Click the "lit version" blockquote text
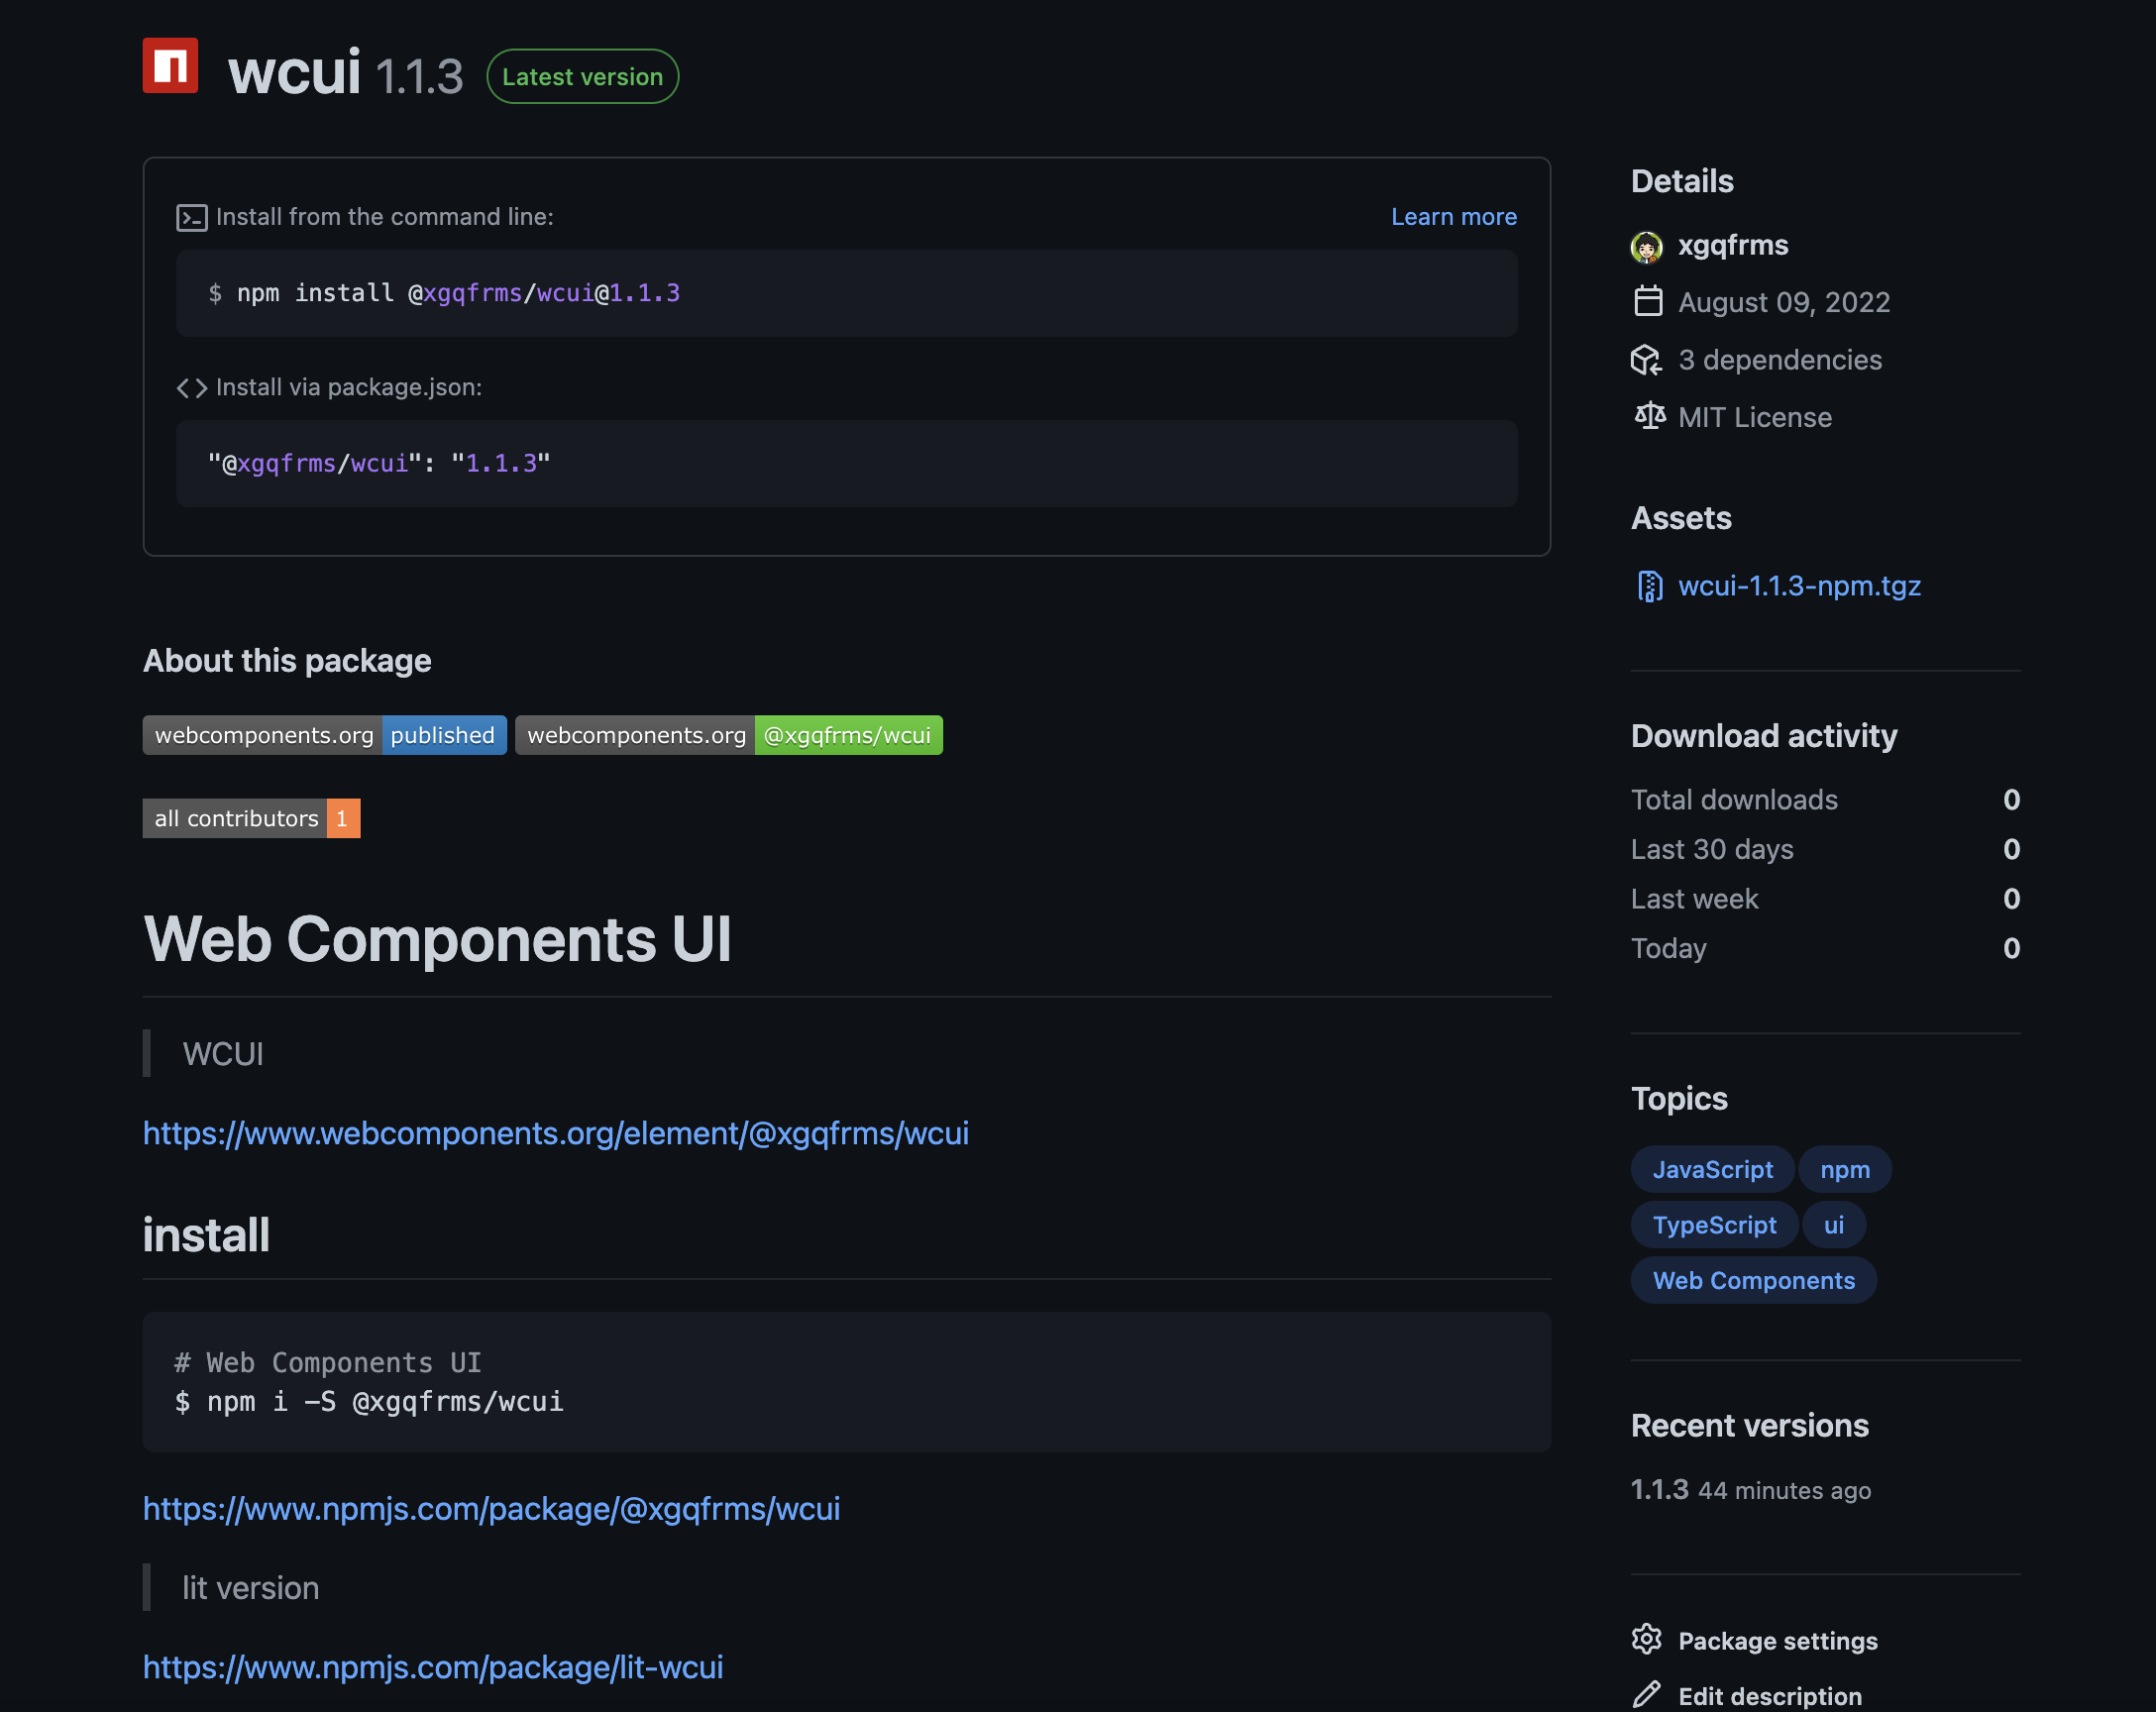Image resolution: width=2156 pixels, height=1712 pixels. pyautogui.click(x=250, y=1588)
